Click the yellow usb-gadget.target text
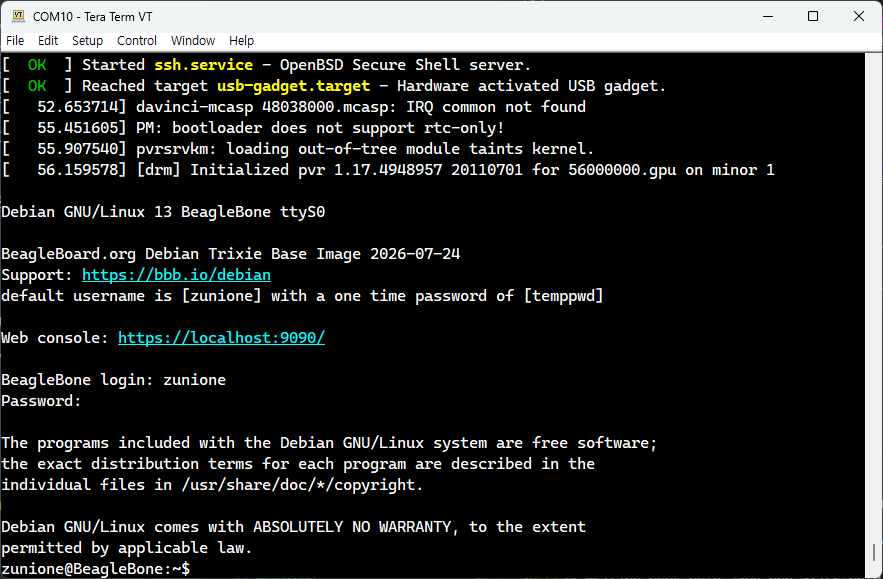This screenshot has height=579, width=883. (x=293, y=86)
